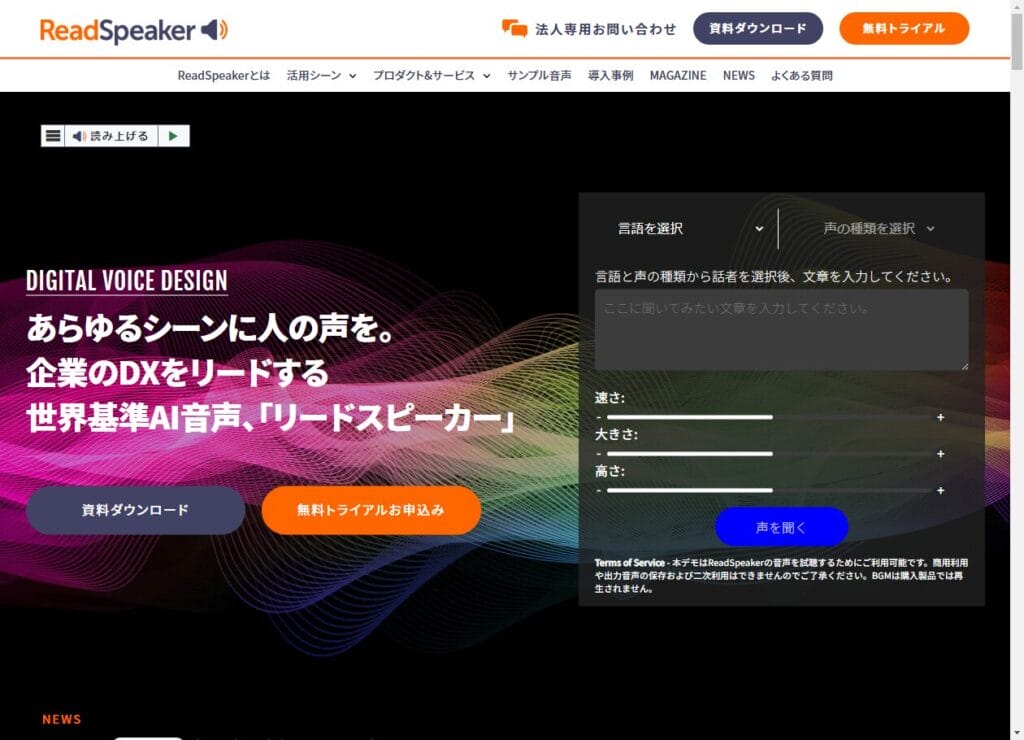1024x740 pixels.
Task: Click the demo text input area
Action: pos(781,329)
